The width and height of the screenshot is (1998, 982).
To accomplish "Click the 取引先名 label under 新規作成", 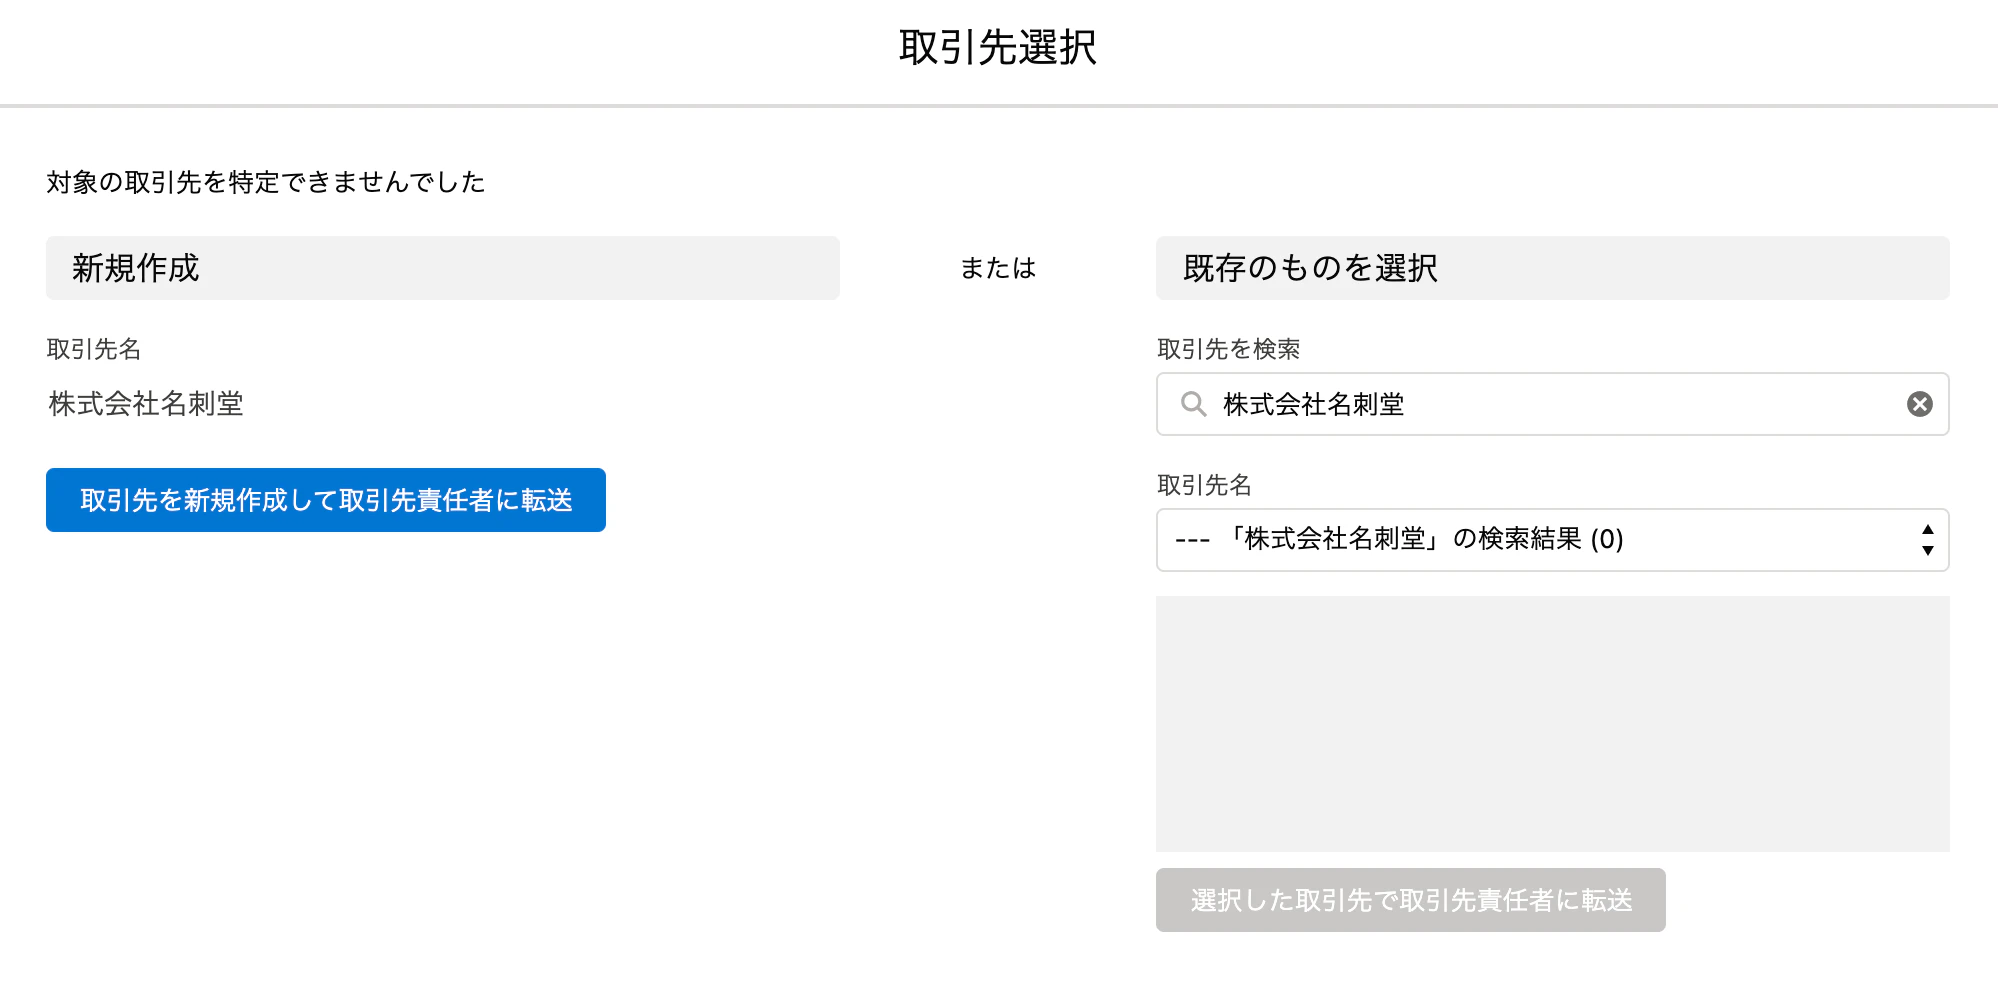I will 94,349.
